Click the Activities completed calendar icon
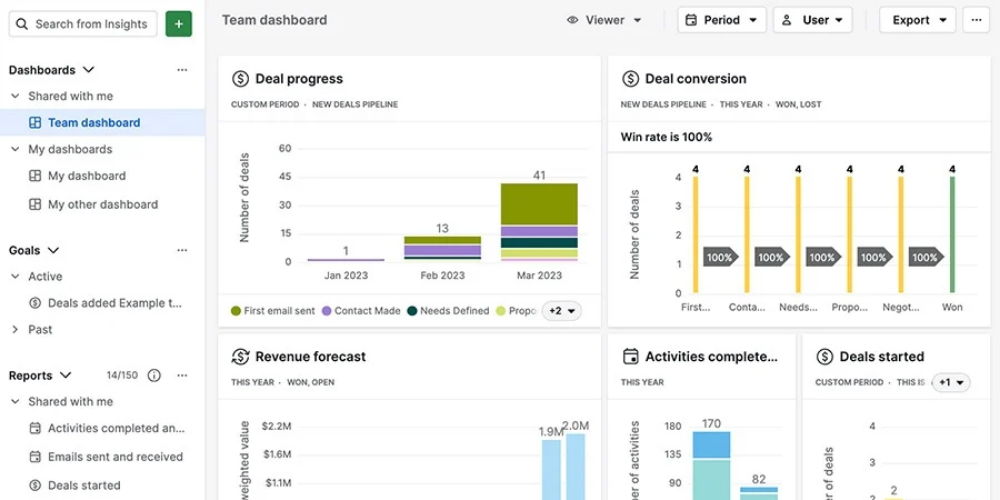This screenshot has height=500, width=1000. click(x=630, y=357)
